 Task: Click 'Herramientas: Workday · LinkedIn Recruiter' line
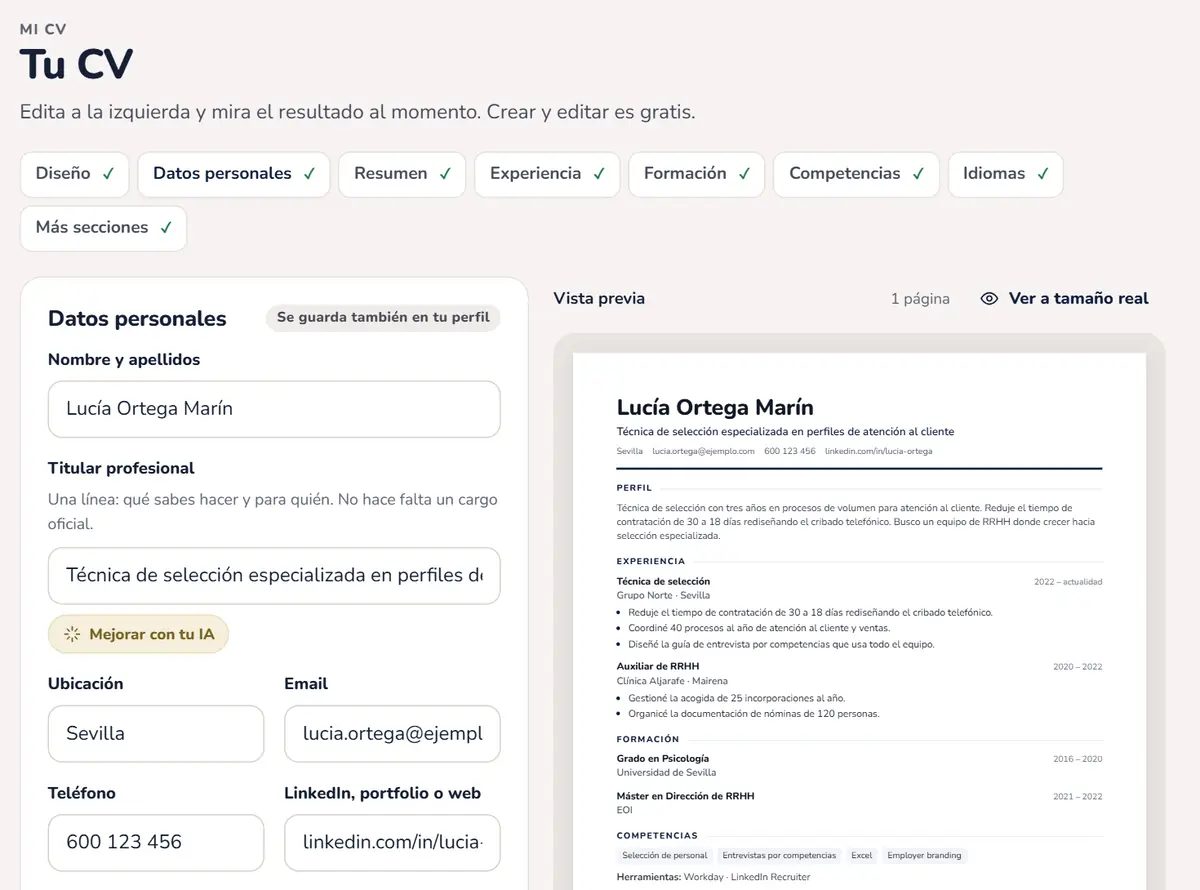pos(713,877)
